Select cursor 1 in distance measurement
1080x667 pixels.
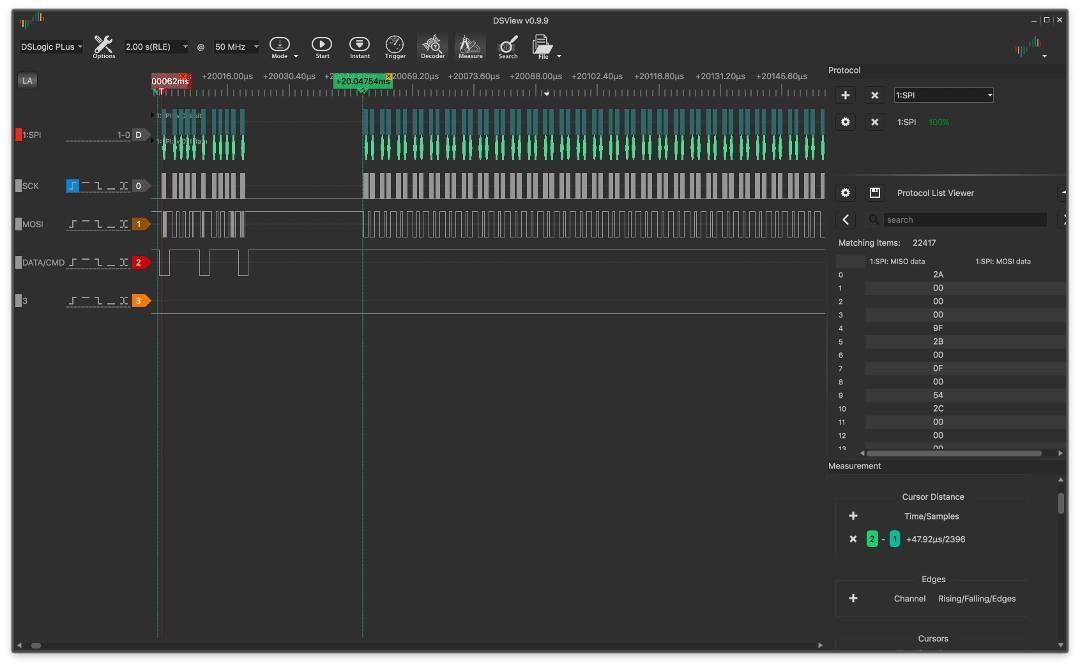tap(894, 539)
